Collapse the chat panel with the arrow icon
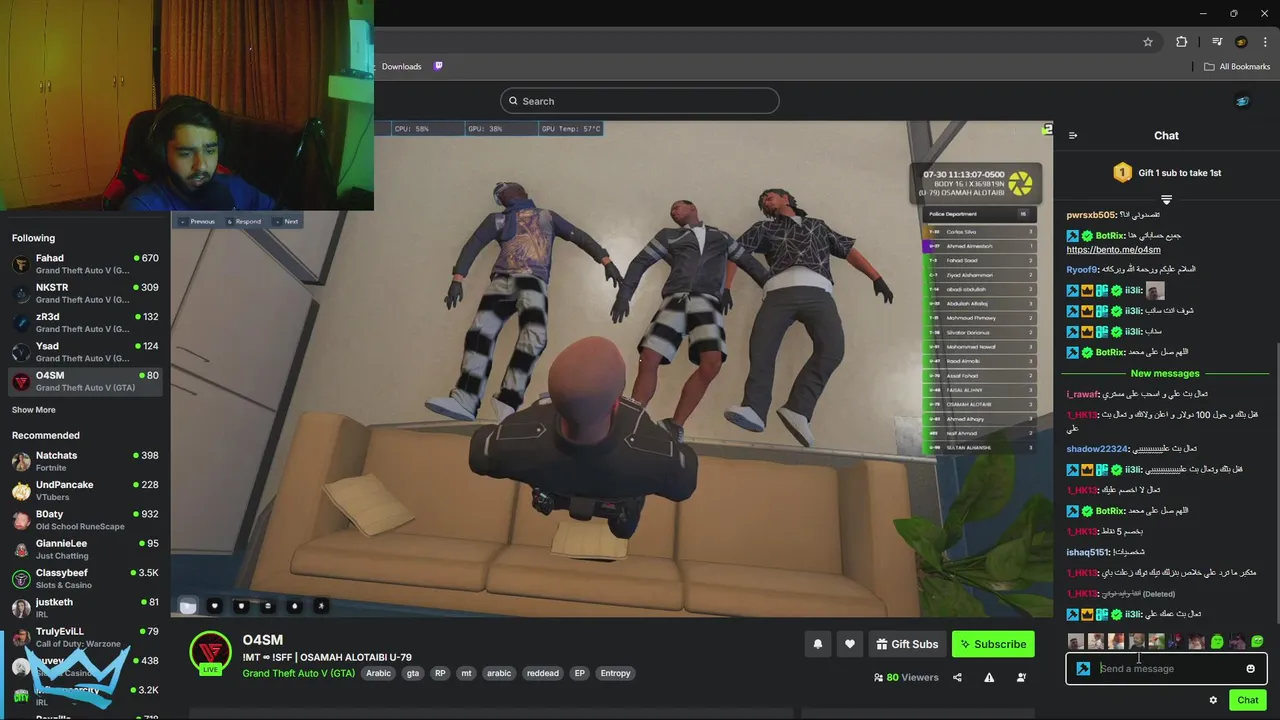Screen dimensions: 1280x720 (x=1073, y=135)
